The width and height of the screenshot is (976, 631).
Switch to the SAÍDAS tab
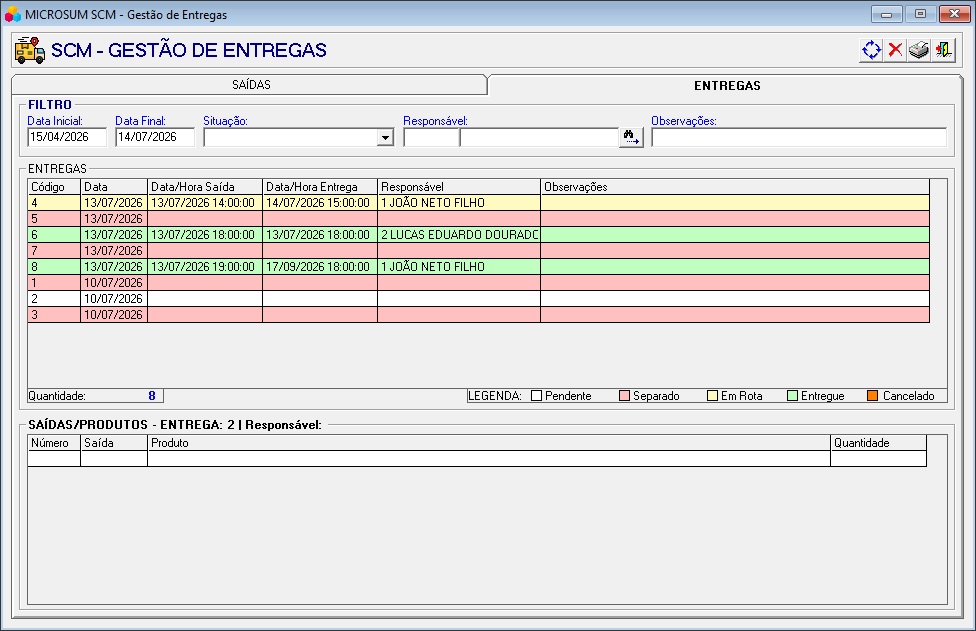click(x=251, y=85)
